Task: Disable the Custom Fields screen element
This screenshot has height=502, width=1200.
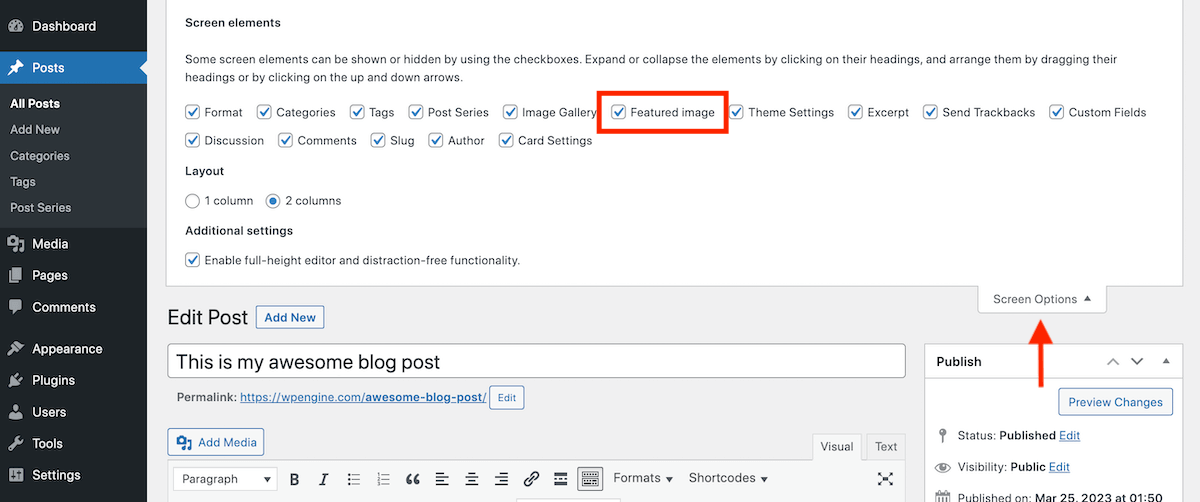Action: (1056, 113)
